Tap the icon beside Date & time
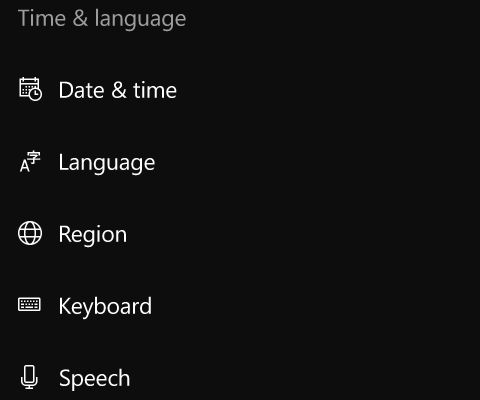 [x=30, y=89]
